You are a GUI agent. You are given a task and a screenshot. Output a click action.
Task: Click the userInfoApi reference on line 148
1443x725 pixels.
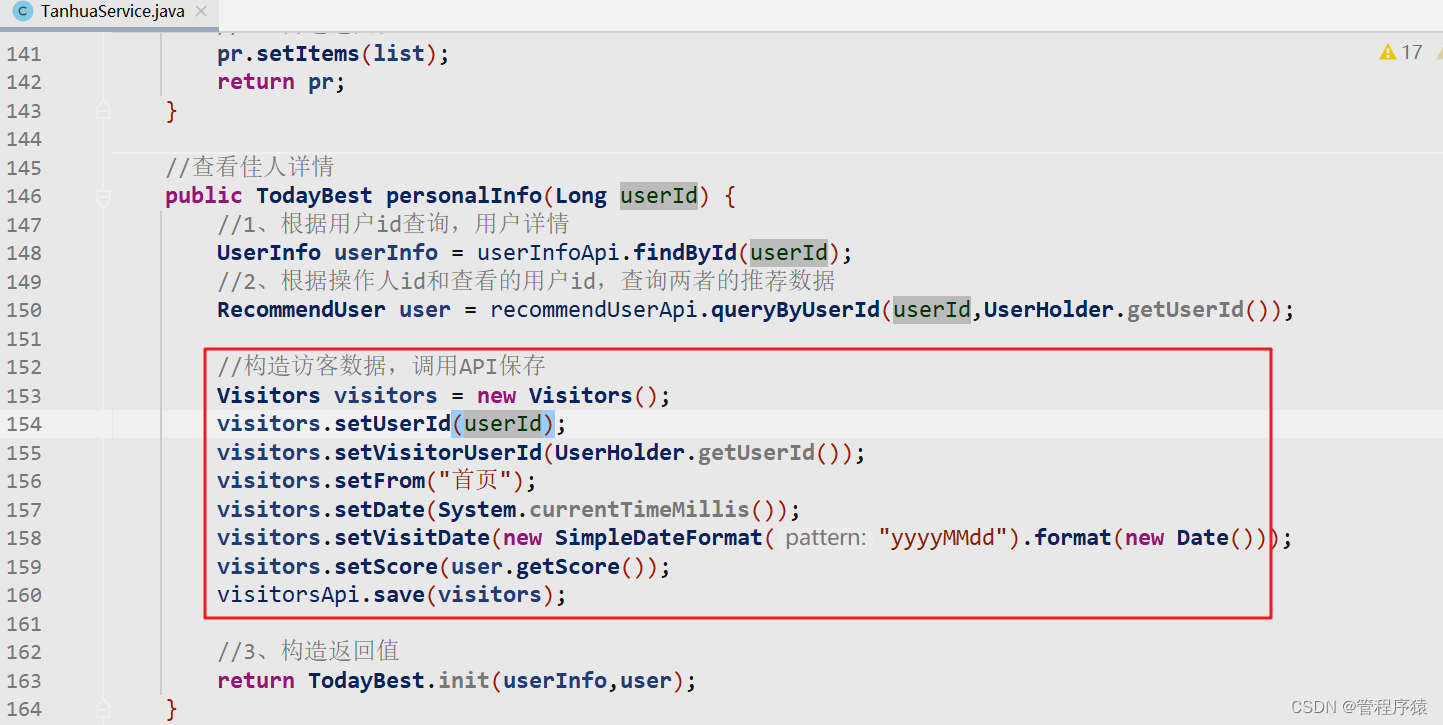(x=548, y=253)
